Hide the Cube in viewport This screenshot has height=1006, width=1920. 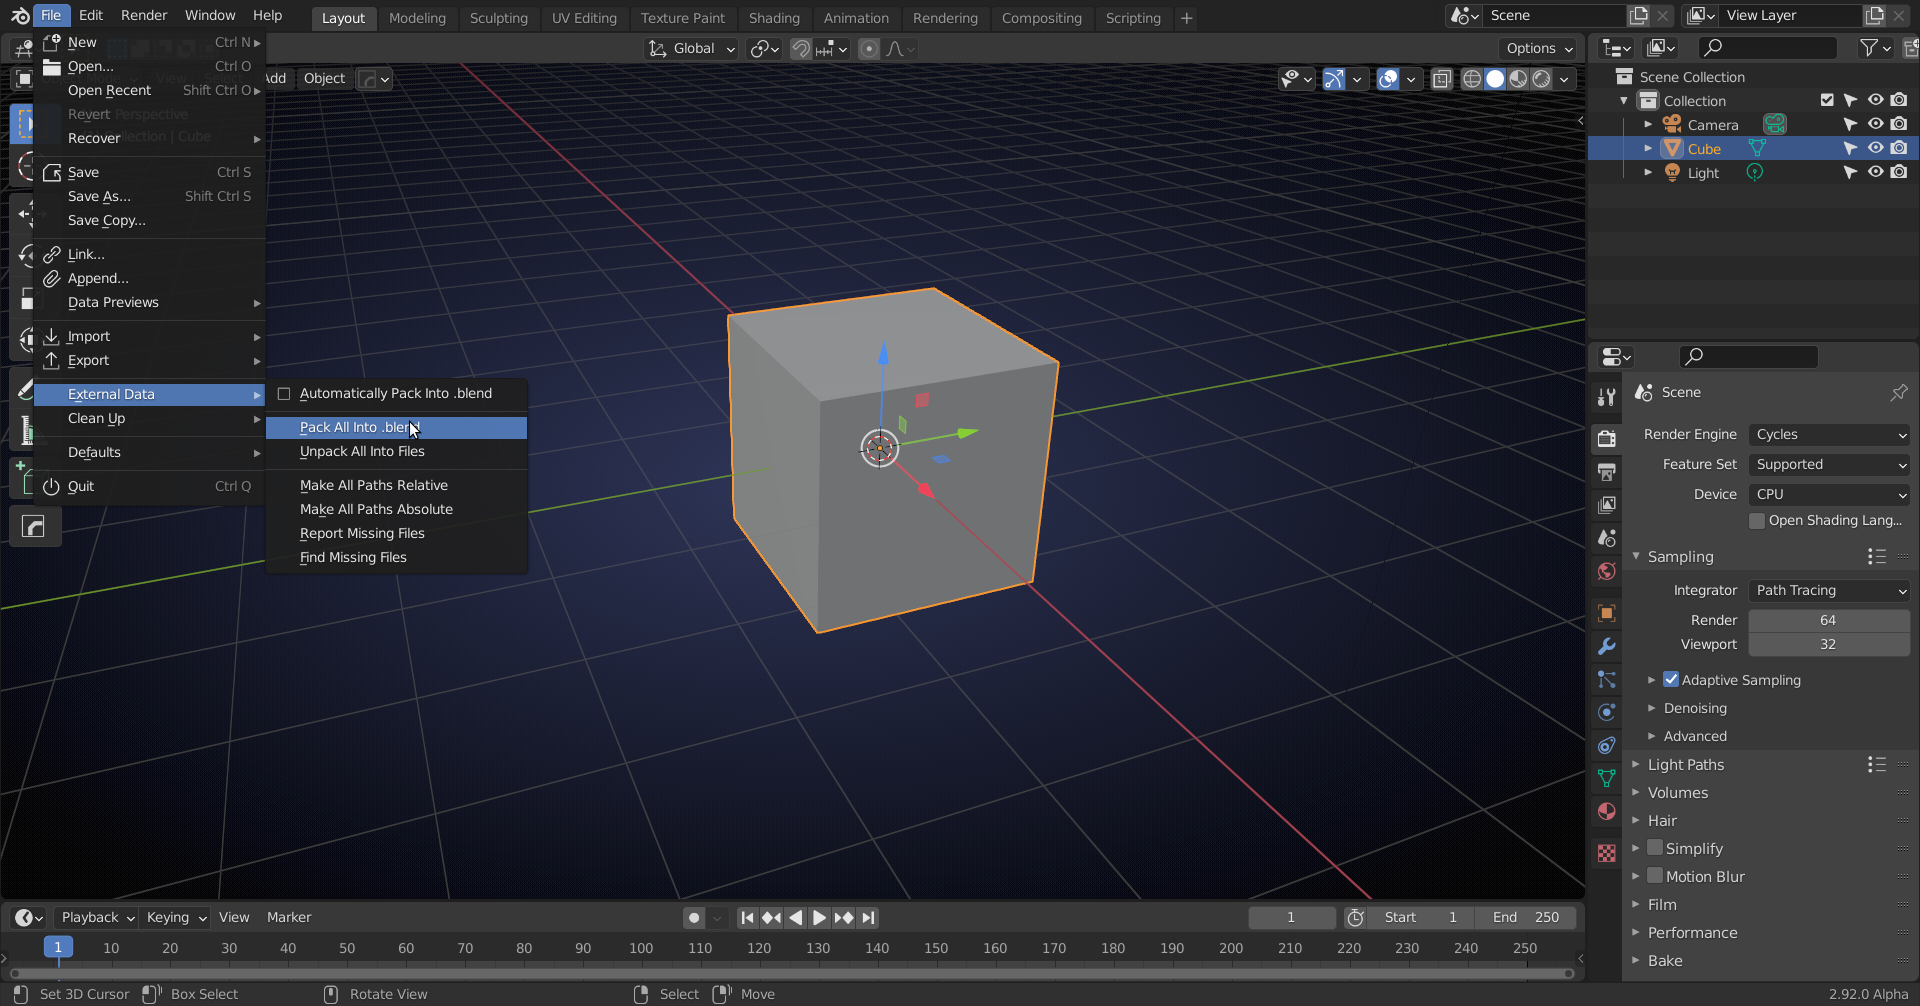click(x=1875, y=149)
